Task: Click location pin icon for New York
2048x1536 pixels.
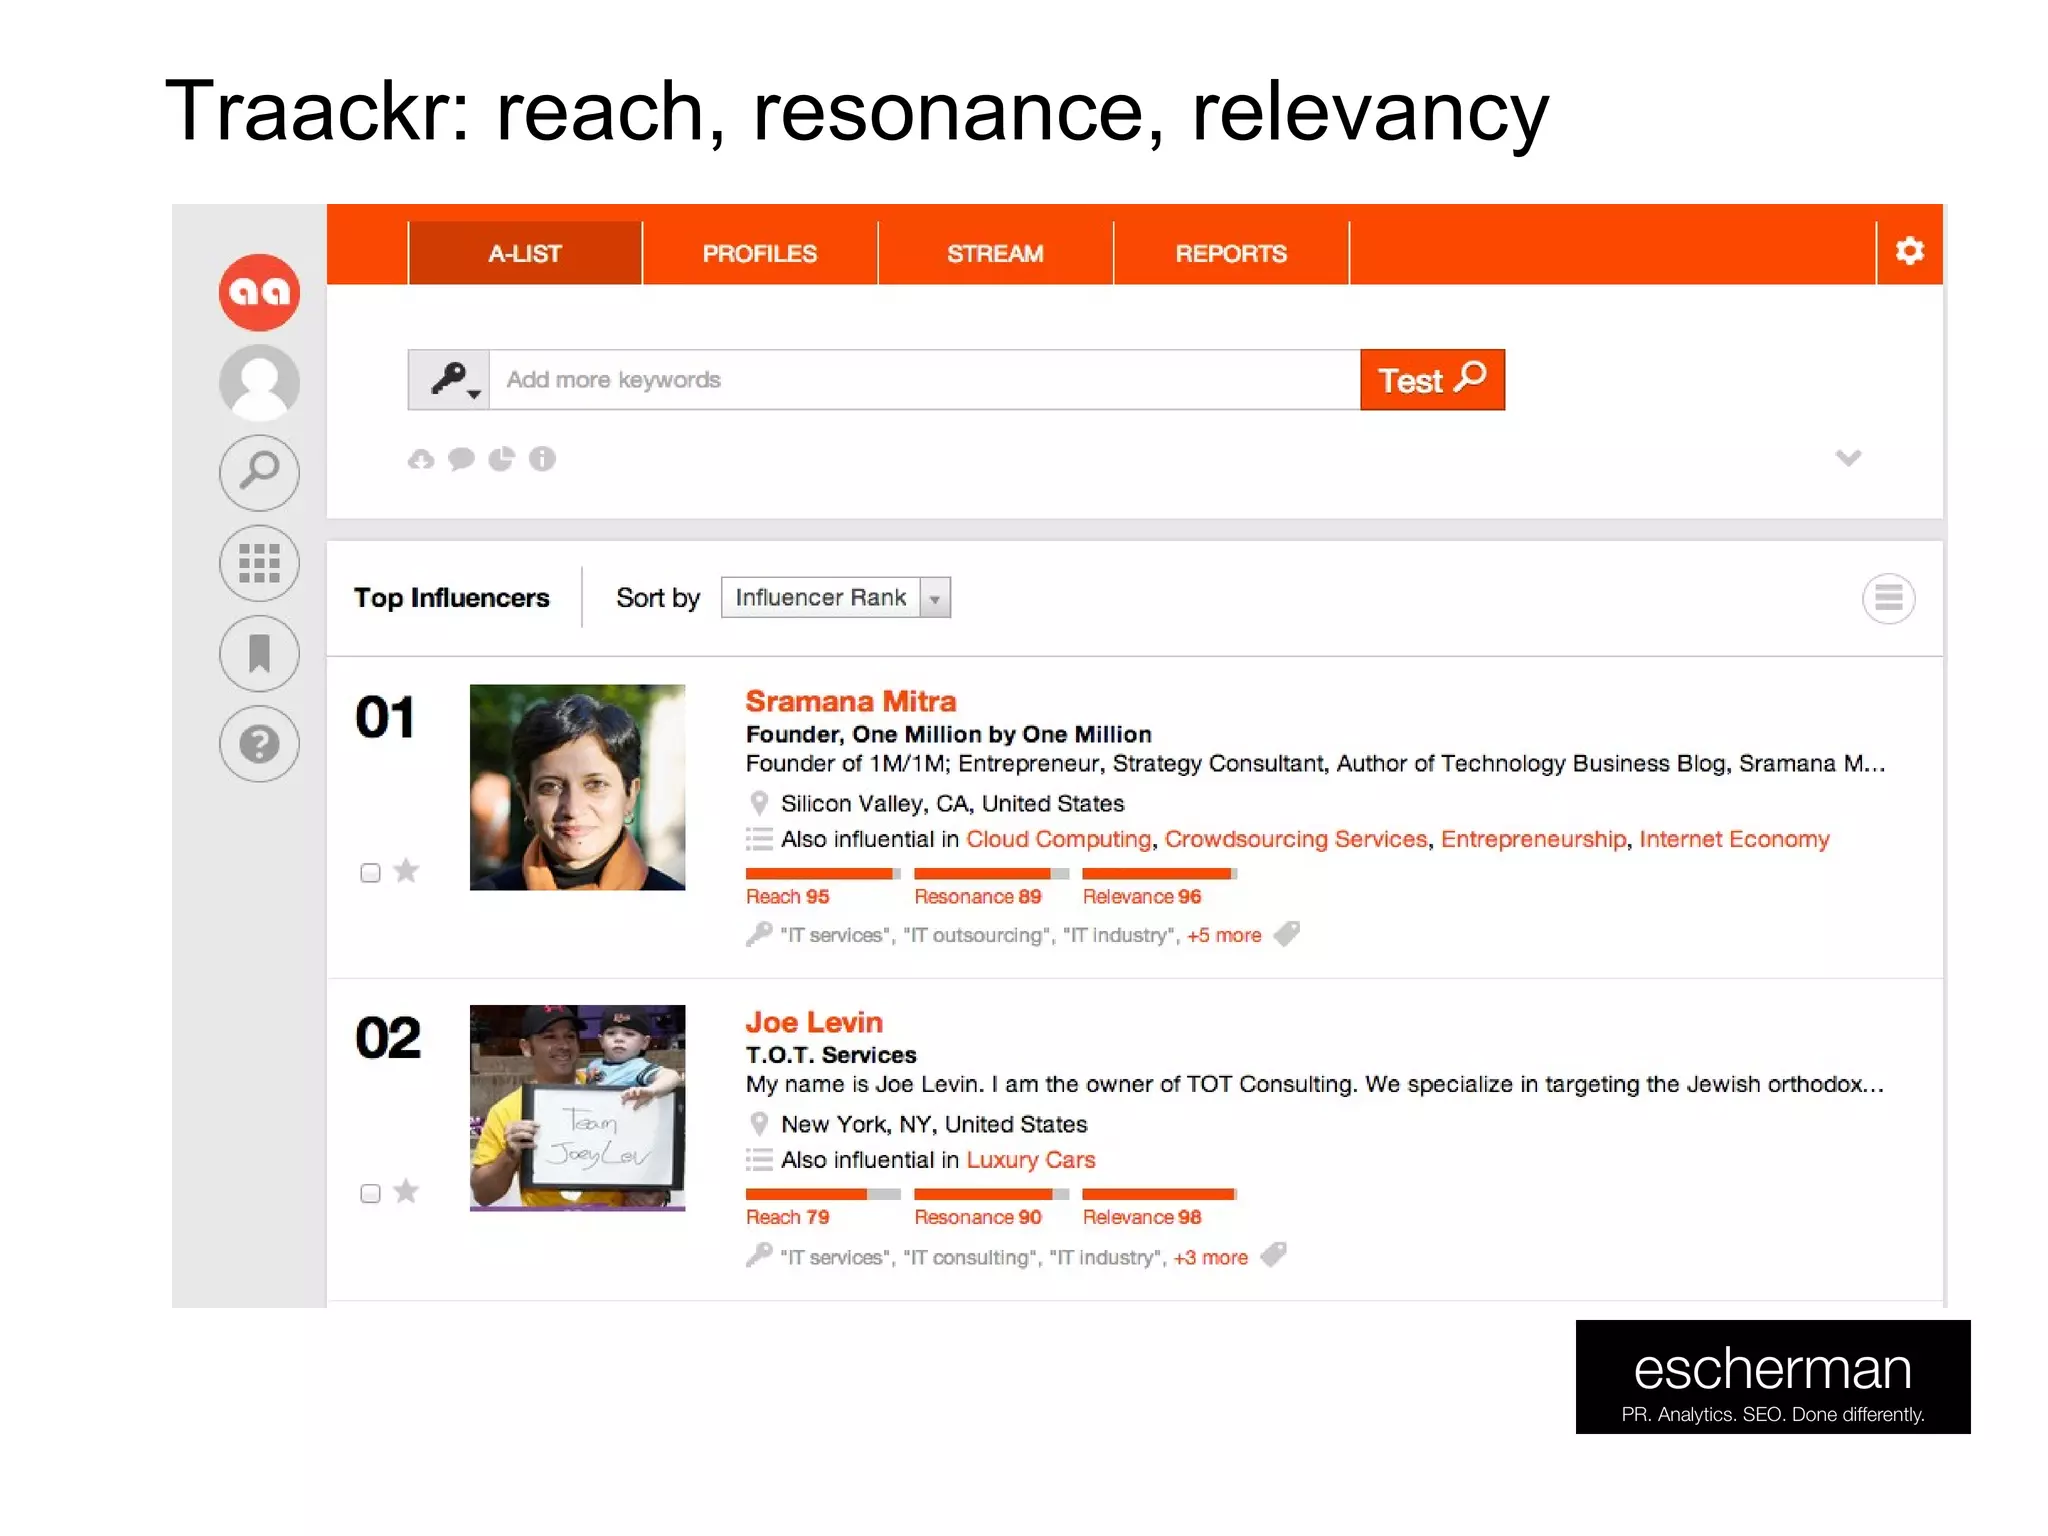Action: tap(759, 1124)
